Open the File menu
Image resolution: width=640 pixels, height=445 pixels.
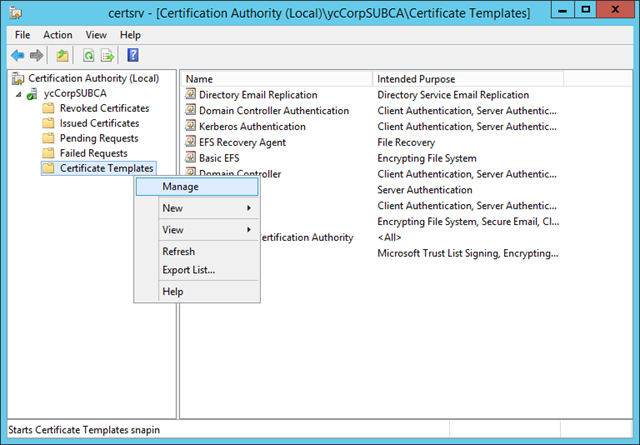click(22, 35)
